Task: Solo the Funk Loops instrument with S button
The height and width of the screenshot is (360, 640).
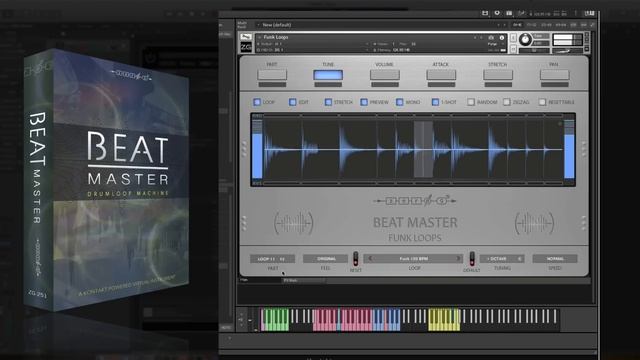Action: pyautogui.click(x=513, y=38)
